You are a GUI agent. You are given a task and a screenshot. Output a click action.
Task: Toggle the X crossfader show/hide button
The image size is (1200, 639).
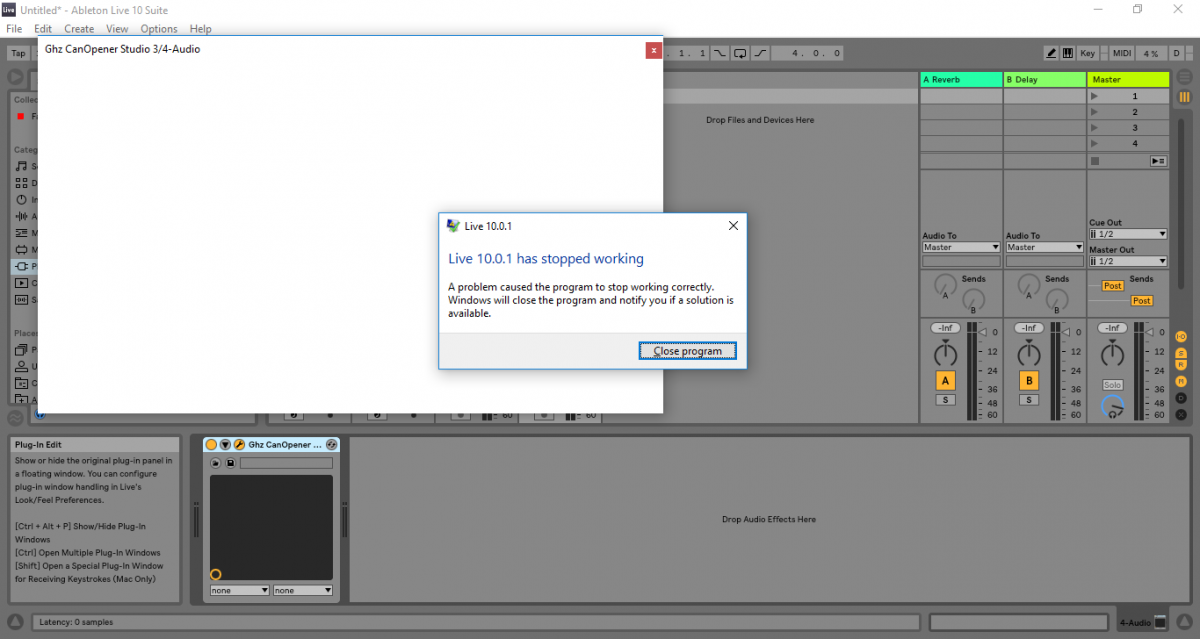[x=1181, y=413]
